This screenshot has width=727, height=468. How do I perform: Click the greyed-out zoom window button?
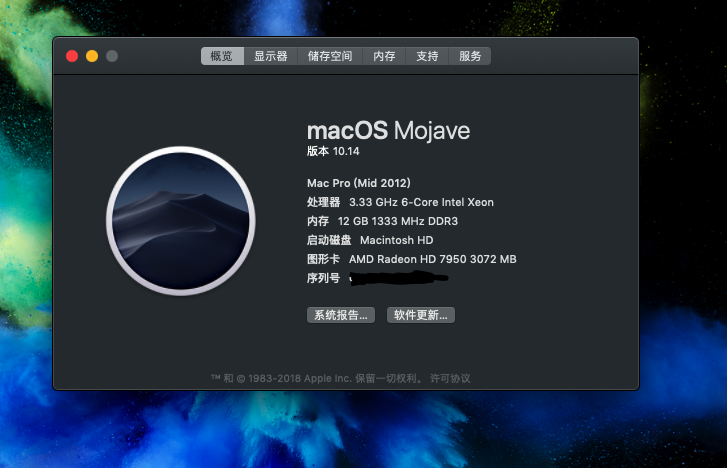(x=112, y=56)
